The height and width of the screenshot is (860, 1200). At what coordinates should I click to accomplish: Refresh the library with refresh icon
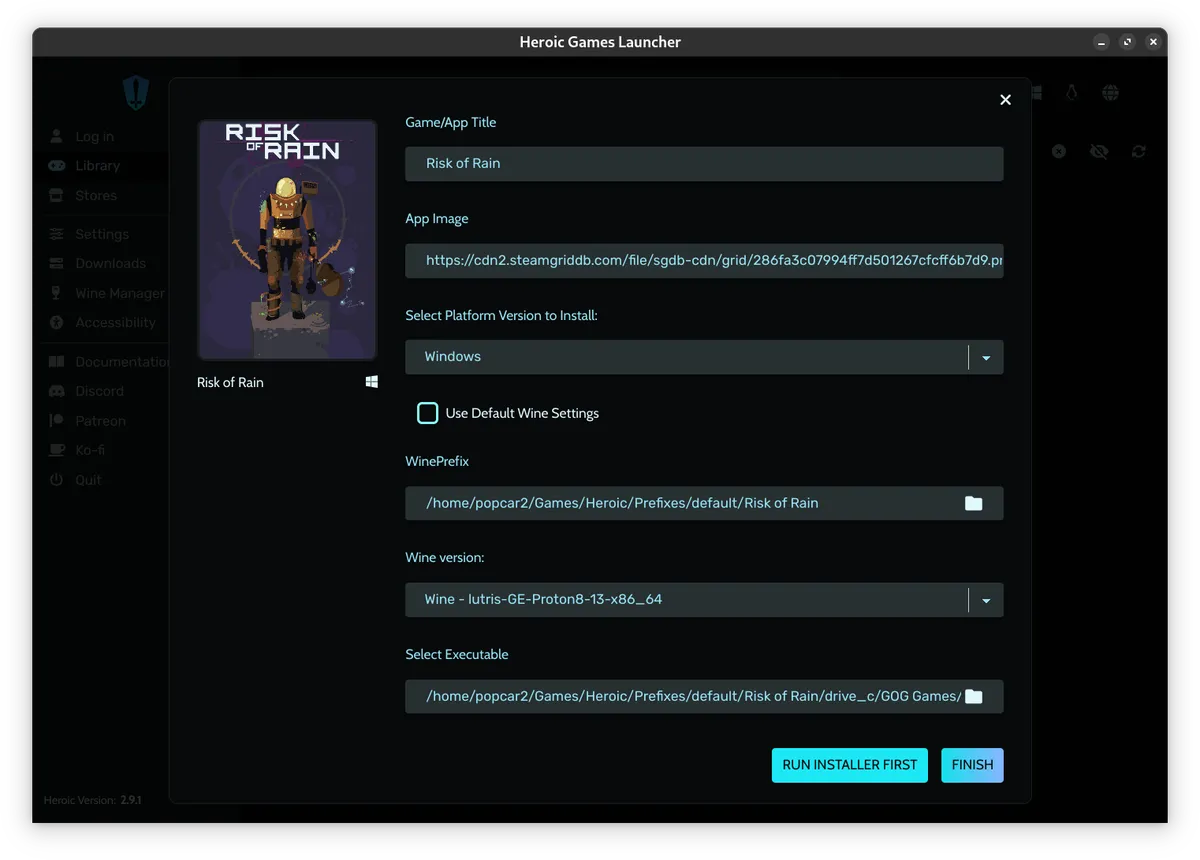(1138, 152)
